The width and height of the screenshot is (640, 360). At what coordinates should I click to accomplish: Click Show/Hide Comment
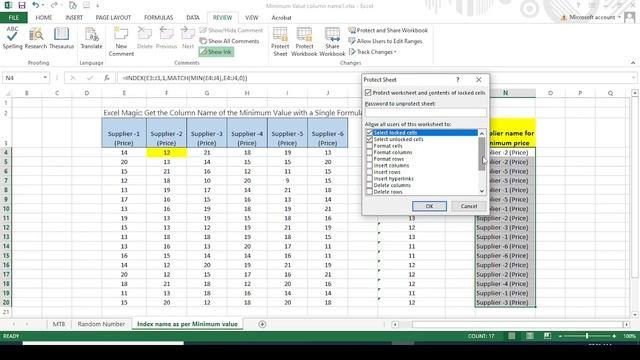(231, 30)
